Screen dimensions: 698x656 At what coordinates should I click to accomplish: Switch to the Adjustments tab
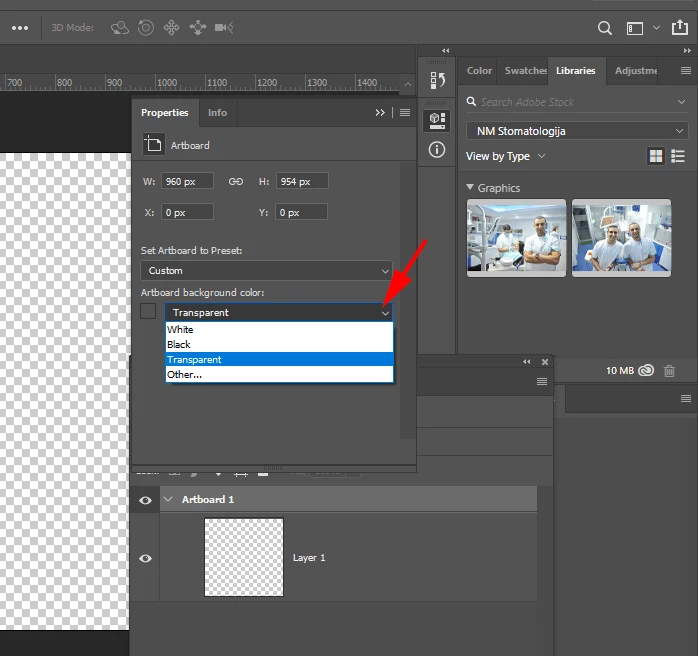tap(636, 70)
